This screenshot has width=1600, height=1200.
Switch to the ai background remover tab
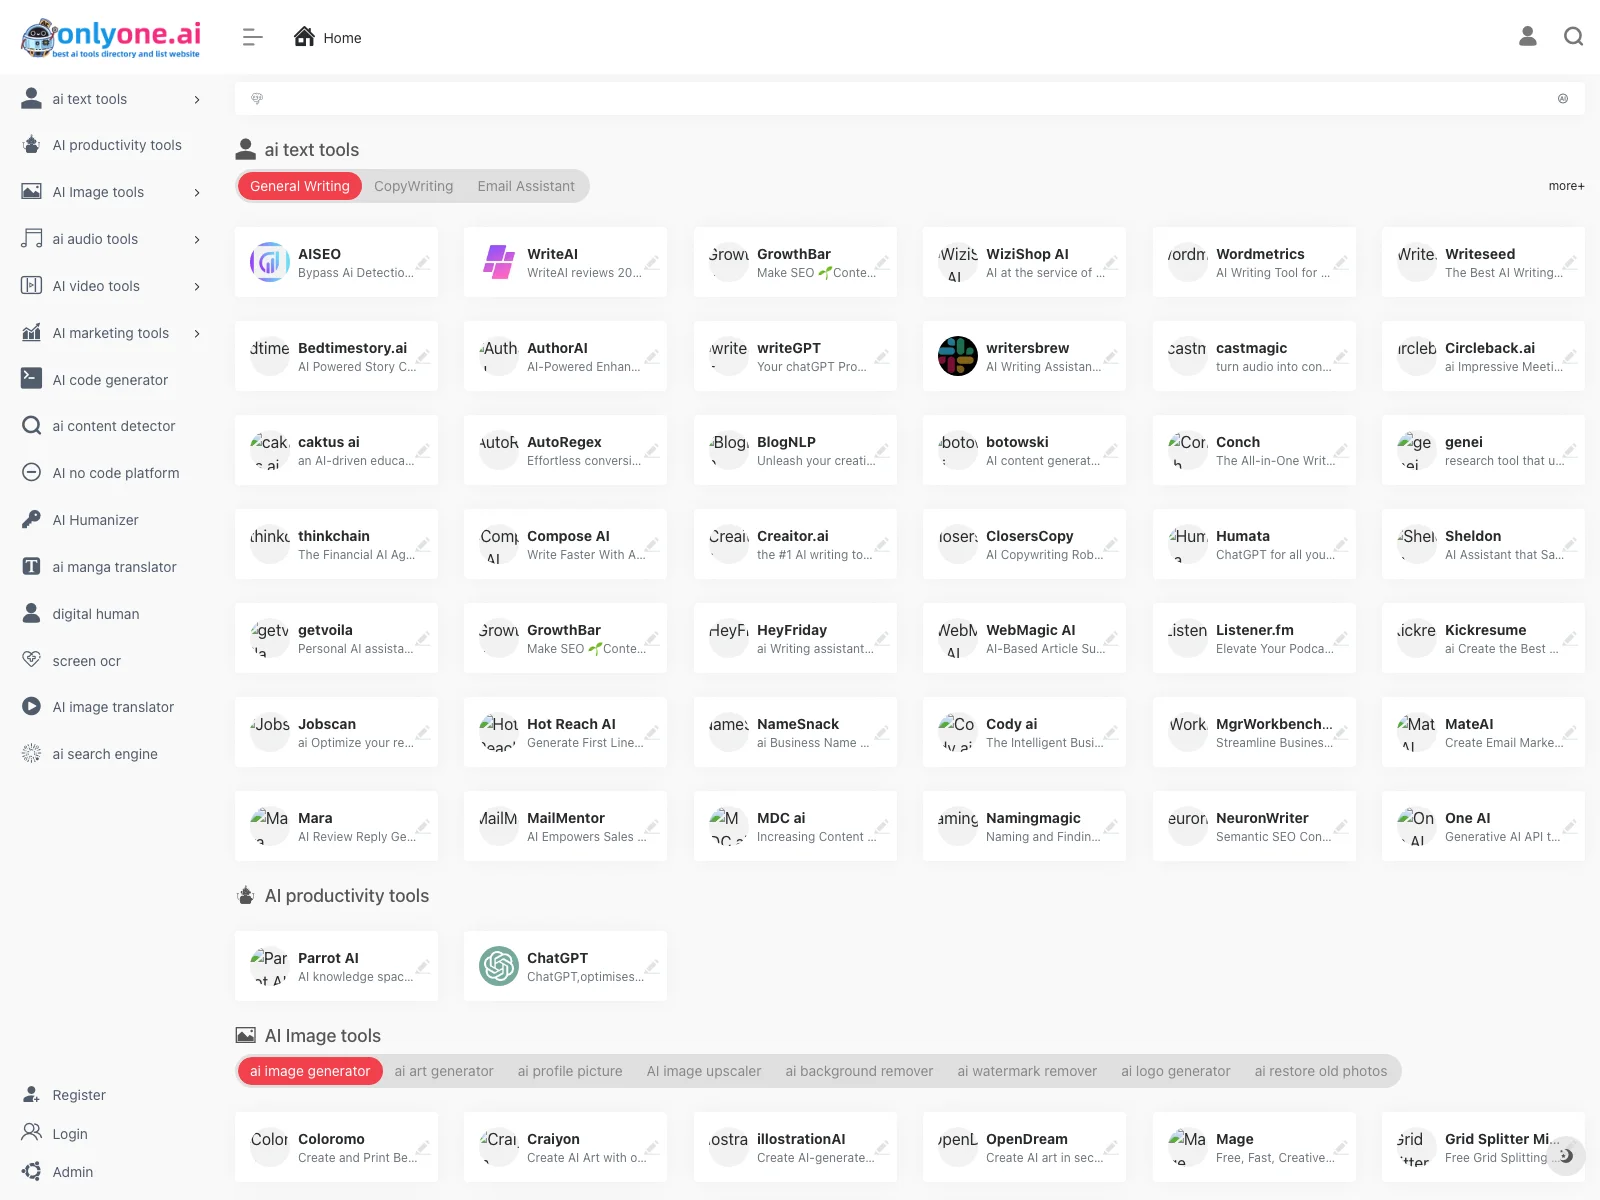click(x=859, y=1071)
